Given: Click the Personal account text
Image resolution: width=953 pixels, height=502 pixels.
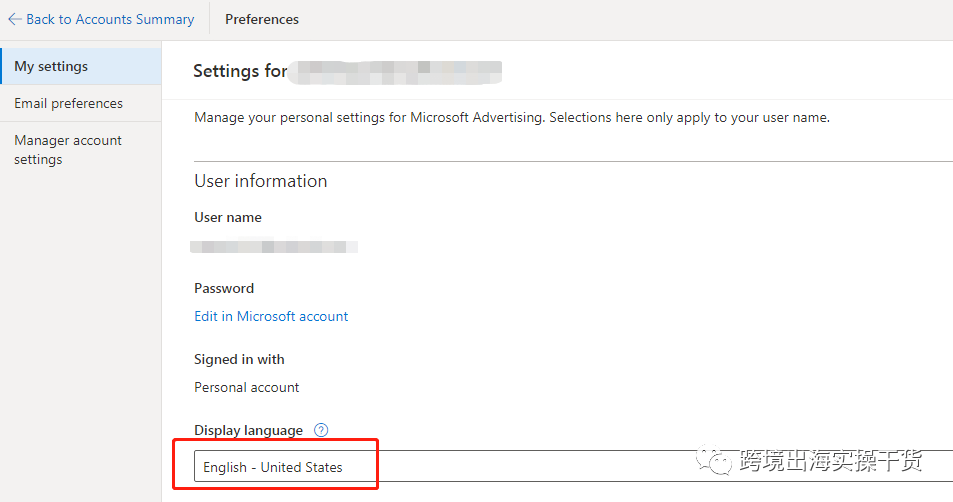Looking at the screenshot, I should pos(247,387).
